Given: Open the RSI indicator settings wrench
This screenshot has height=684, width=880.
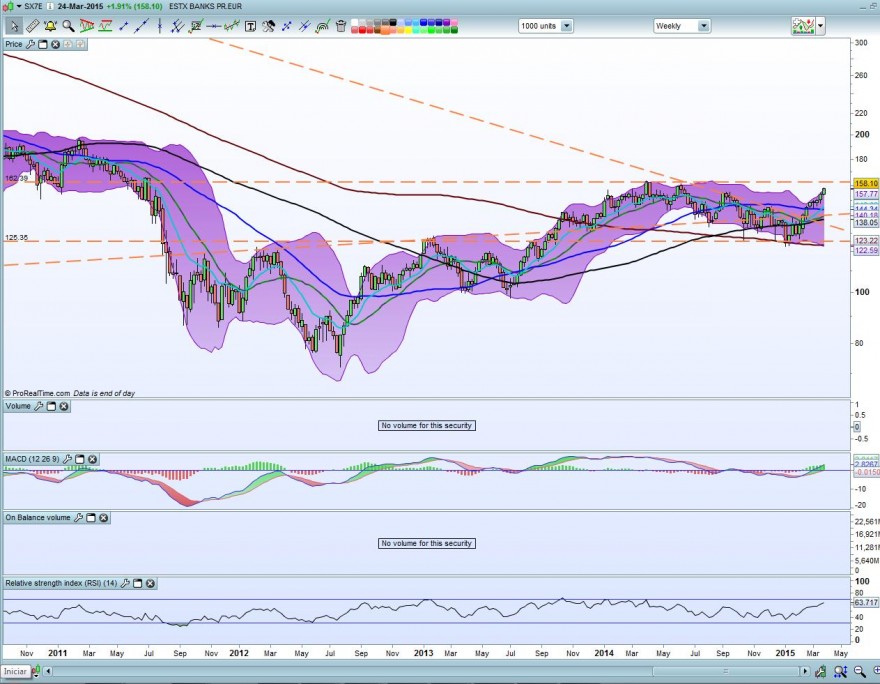Looking at the screenshot, I should [x=125, y=584].
